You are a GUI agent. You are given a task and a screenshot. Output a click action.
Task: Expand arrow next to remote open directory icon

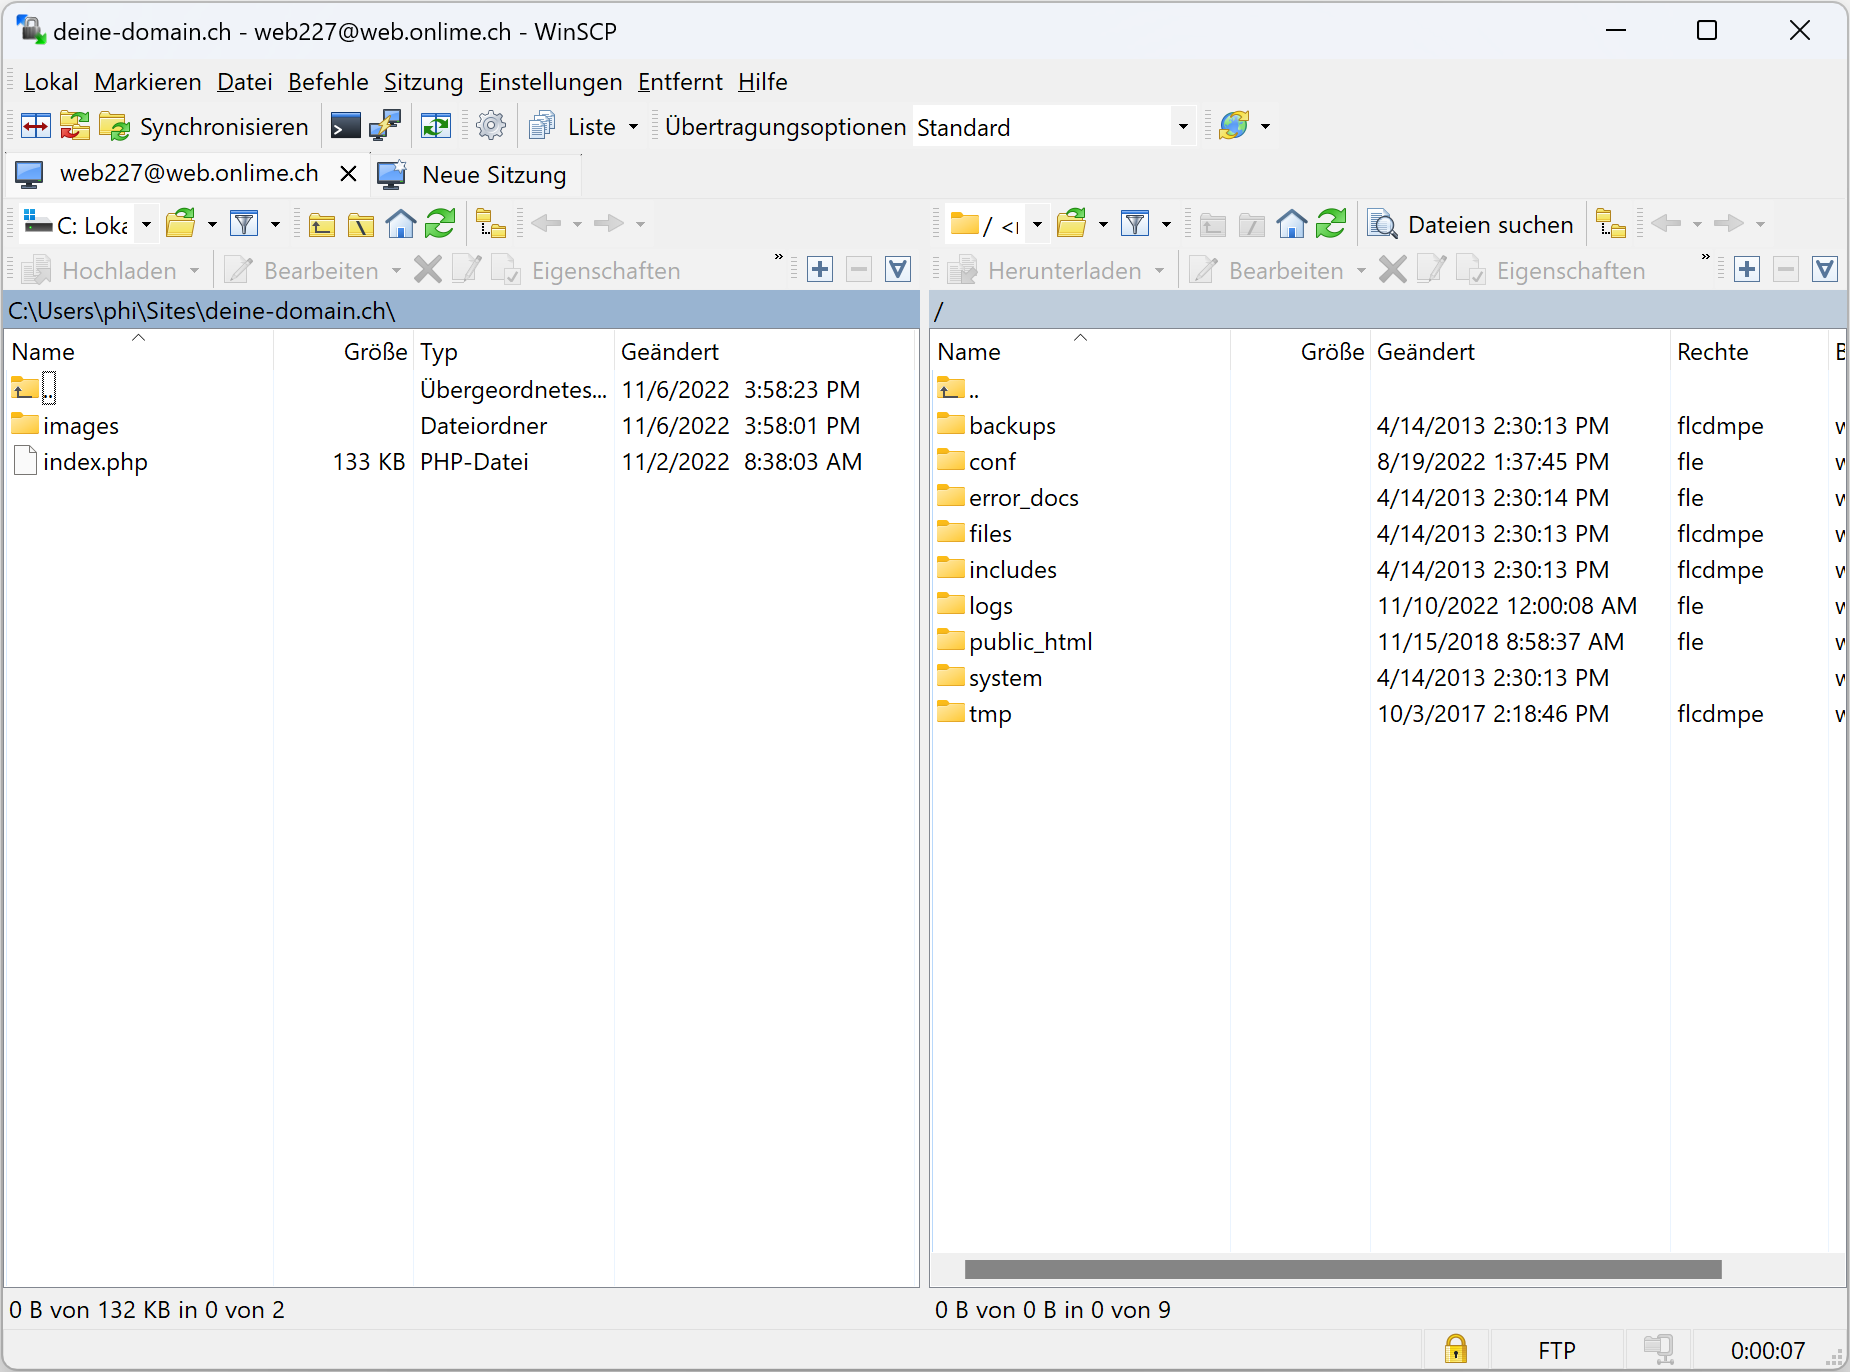[x=1103, y=224]
